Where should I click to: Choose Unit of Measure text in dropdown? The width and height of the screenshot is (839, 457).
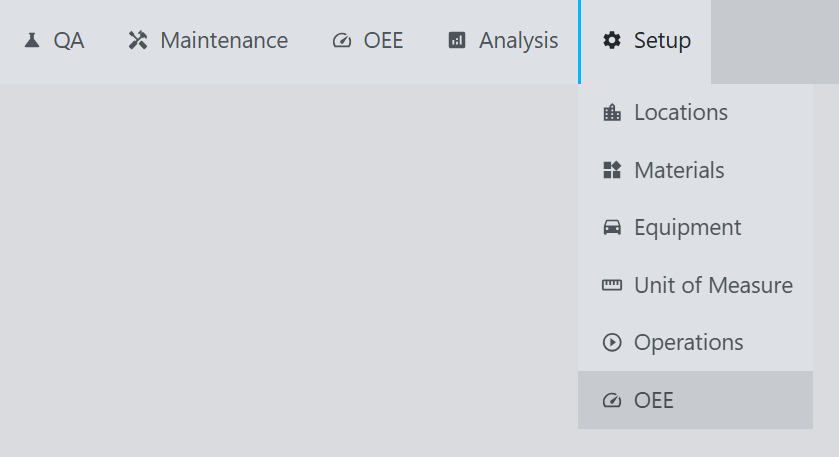(714, 285)
